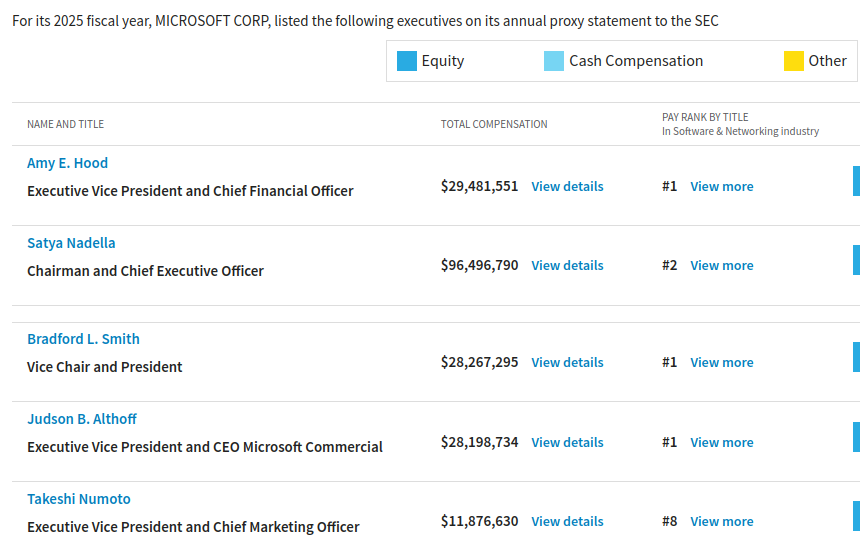Open Judson B. Althoff's profile link
860x550 pixels.
82,419
